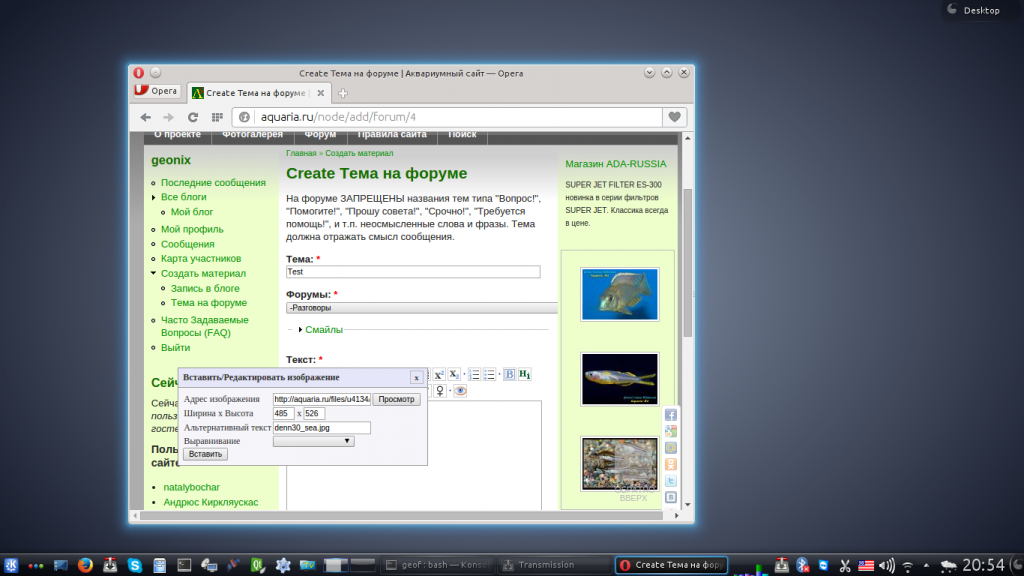This screenshot has height=576, width=1024.
Task: Share the page on Twitter
Action: tap(671, 481)
